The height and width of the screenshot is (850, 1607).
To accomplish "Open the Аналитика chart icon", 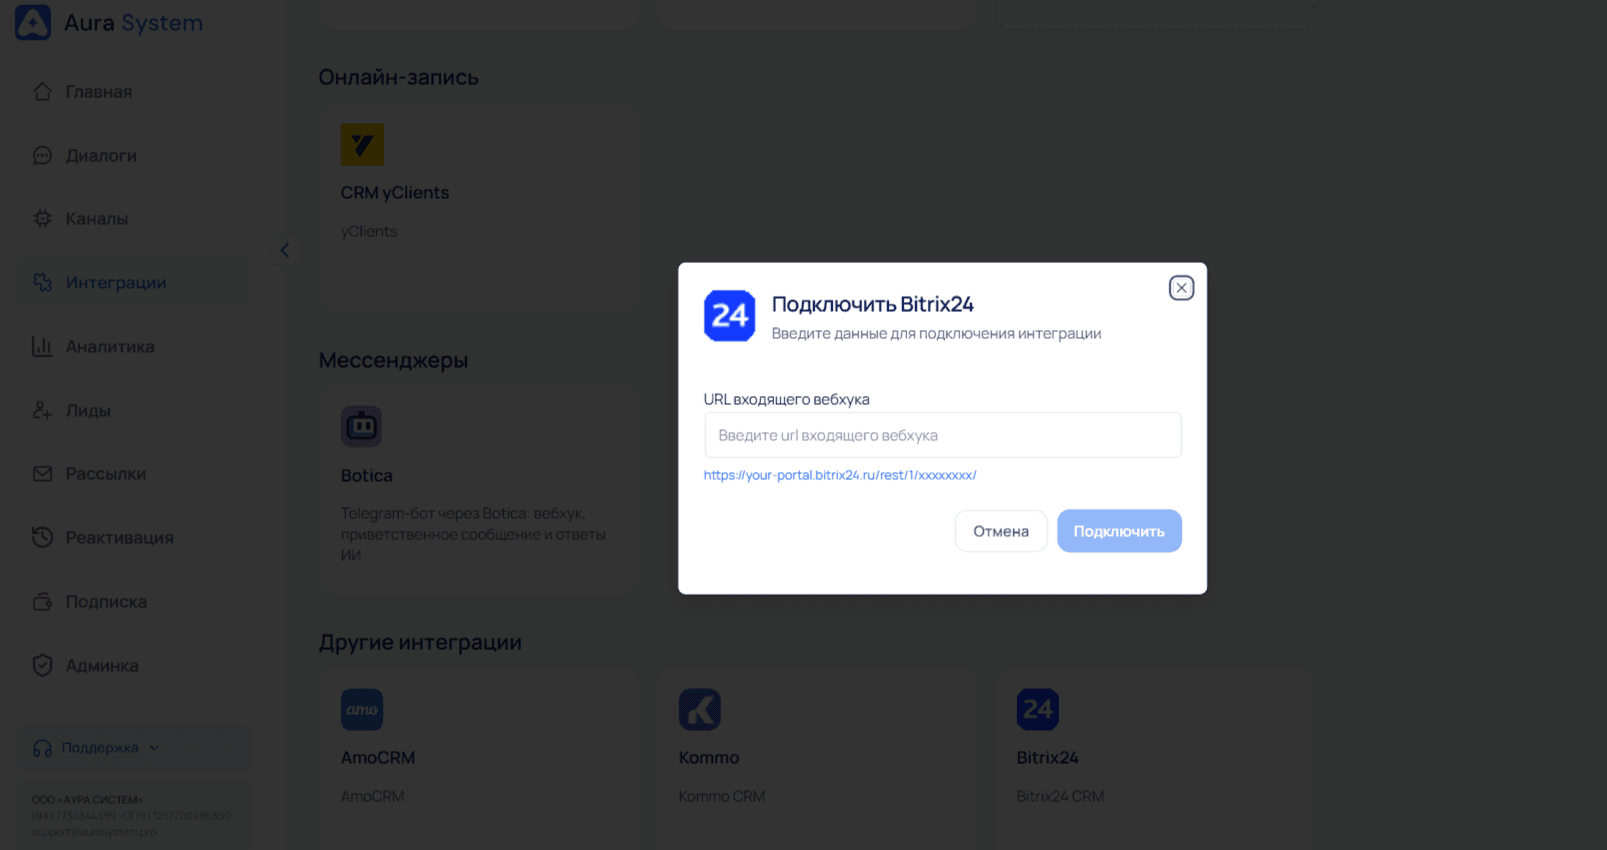I will click(x=42, y=346).
